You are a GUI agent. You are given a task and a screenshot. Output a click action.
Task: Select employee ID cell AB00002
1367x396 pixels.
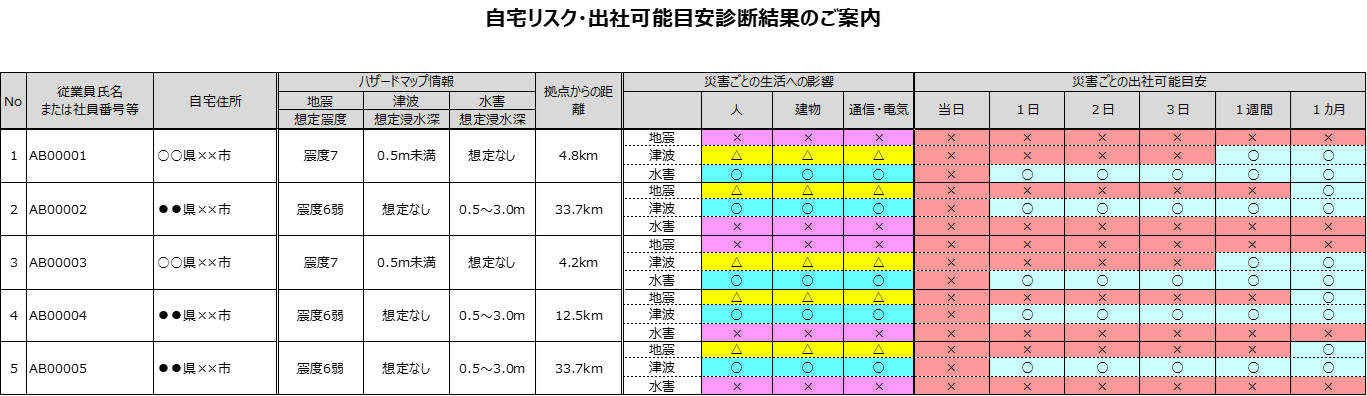(90, 209)
